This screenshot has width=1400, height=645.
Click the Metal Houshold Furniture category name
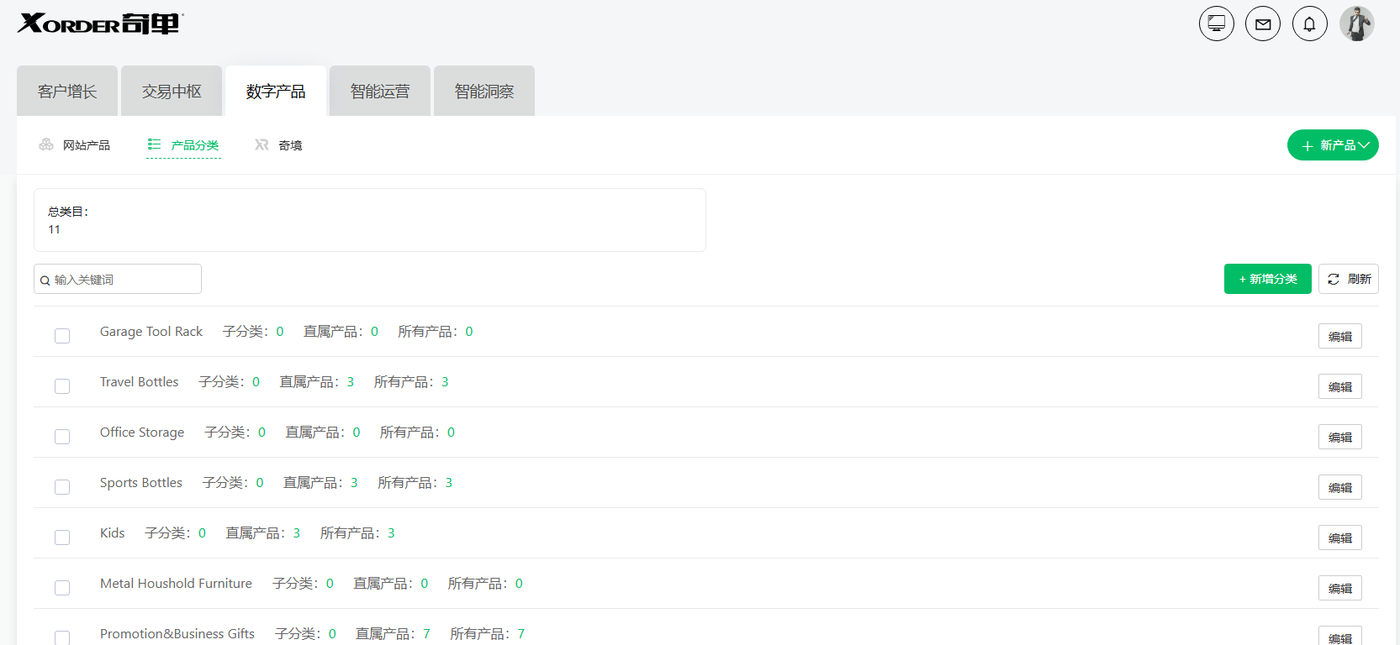pos(176,583)
